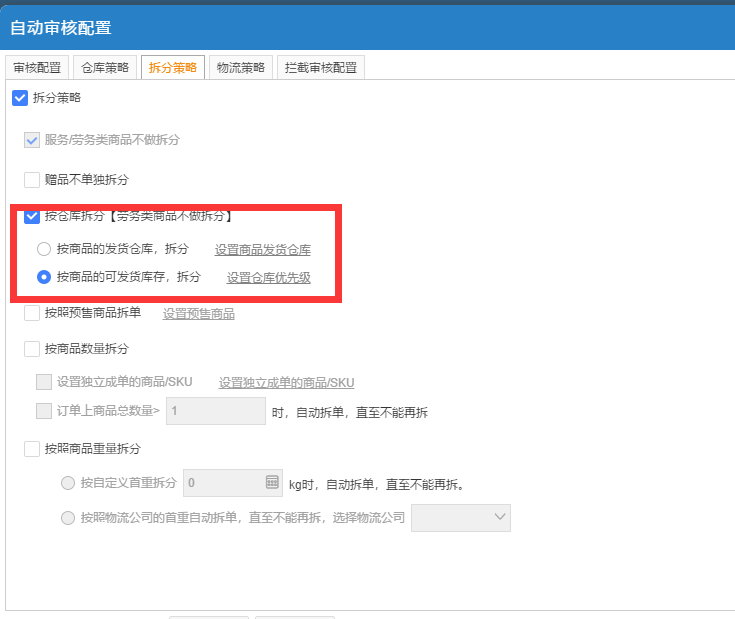Toggle 服务/劳务类商品不做拆分 checkbox
Viewport: 735px width, 619px height.
tap(32, 140)
